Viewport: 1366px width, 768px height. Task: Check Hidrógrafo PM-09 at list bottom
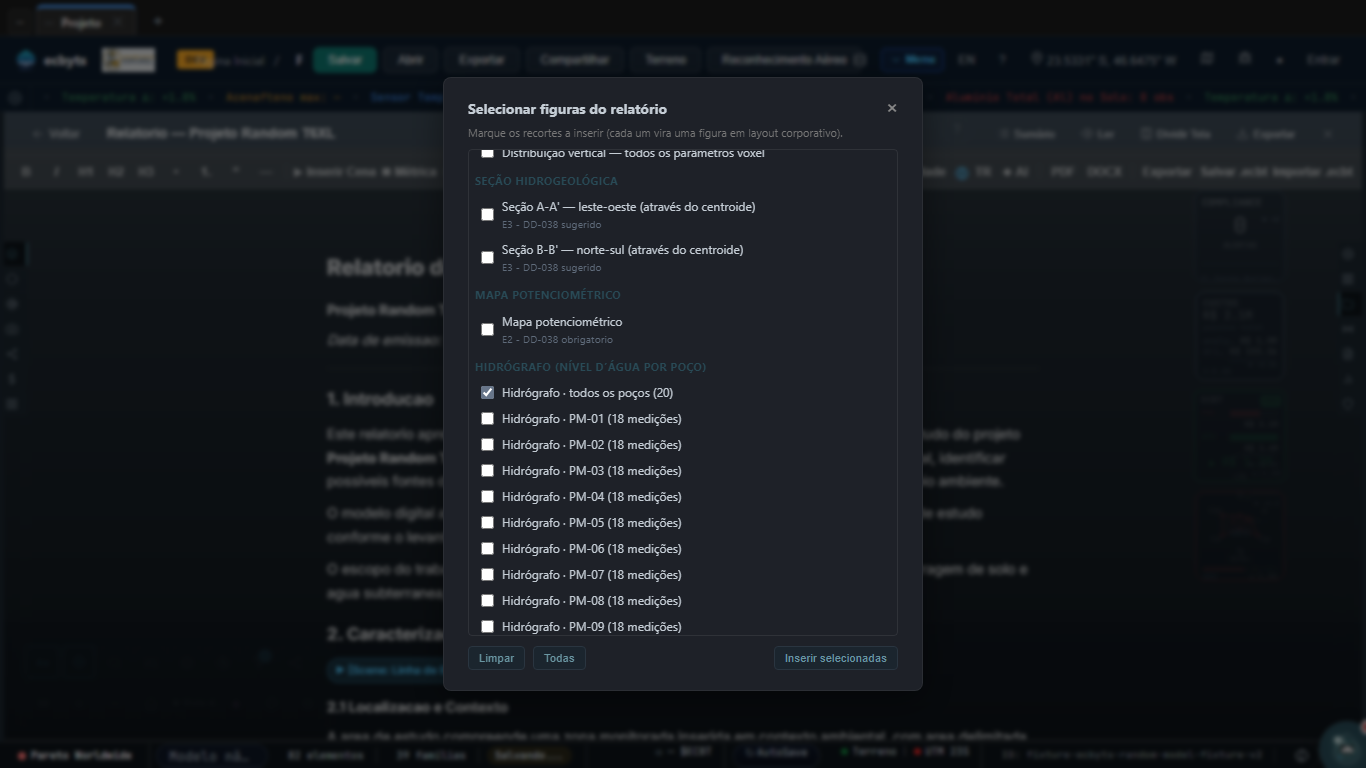click(x=487, y=627)
